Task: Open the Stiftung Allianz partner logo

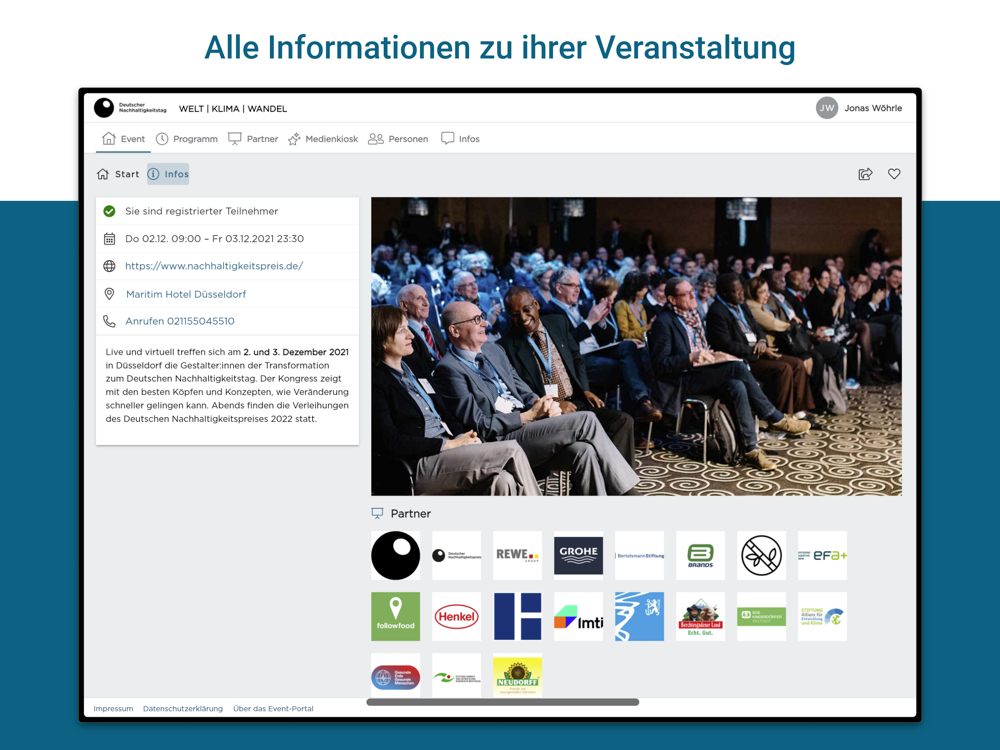Action: [823, 617]
